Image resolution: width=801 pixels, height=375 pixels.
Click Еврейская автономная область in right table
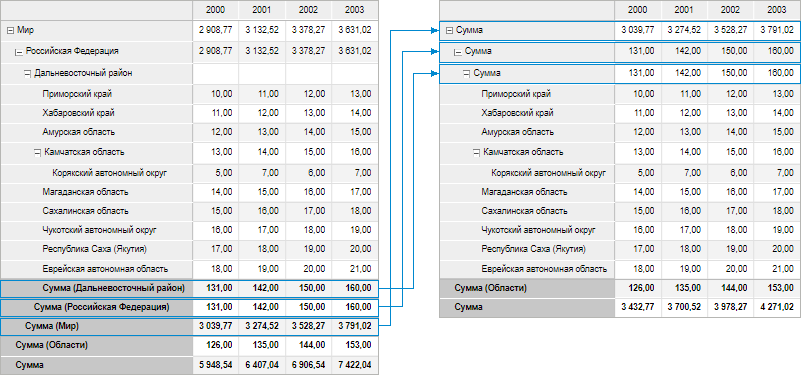(x=544, y=269)
